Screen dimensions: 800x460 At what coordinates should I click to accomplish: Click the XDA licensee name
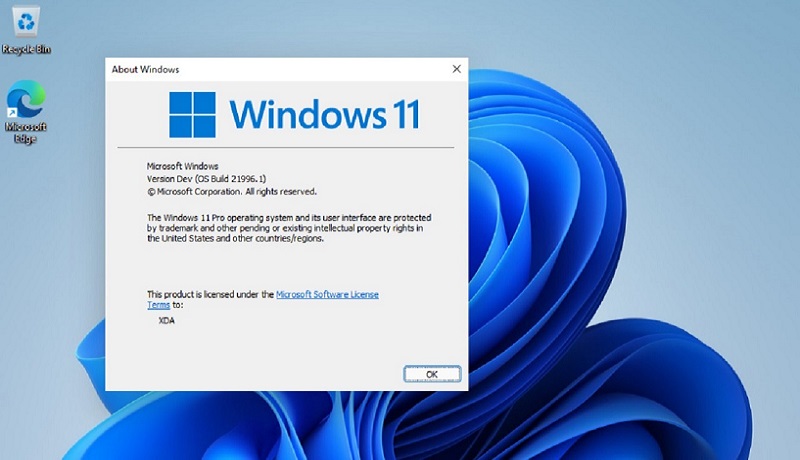(x=167, y=320)
